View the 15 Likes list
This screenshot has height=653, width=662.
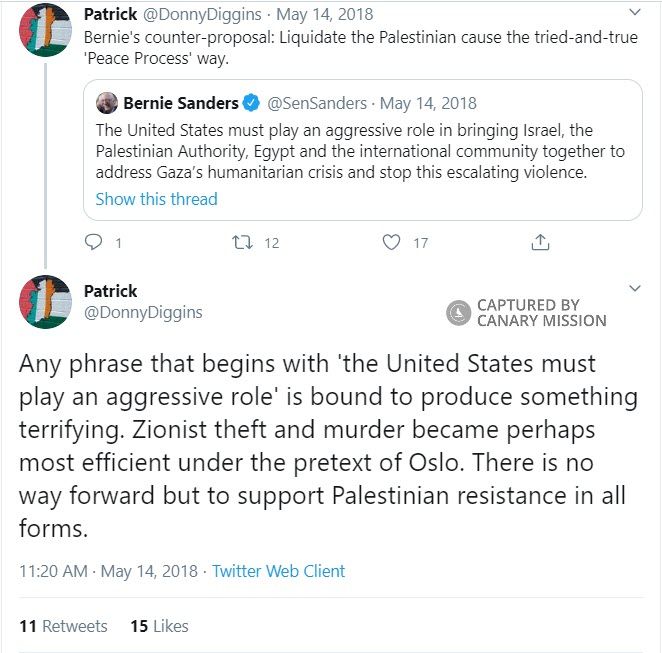point(159,626)
